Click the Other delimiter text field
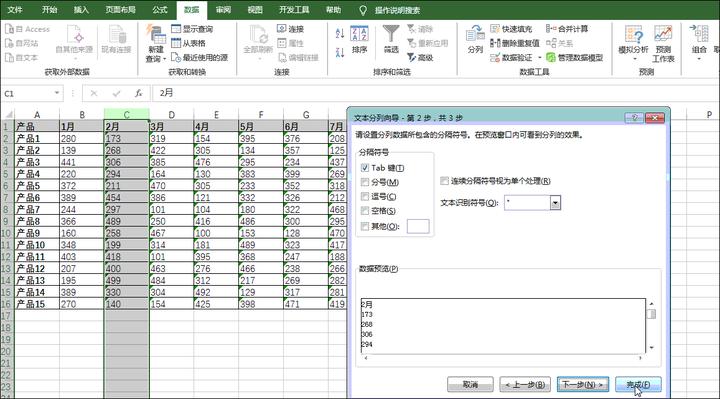The image size is (720, 399). (x=418, y=226)
